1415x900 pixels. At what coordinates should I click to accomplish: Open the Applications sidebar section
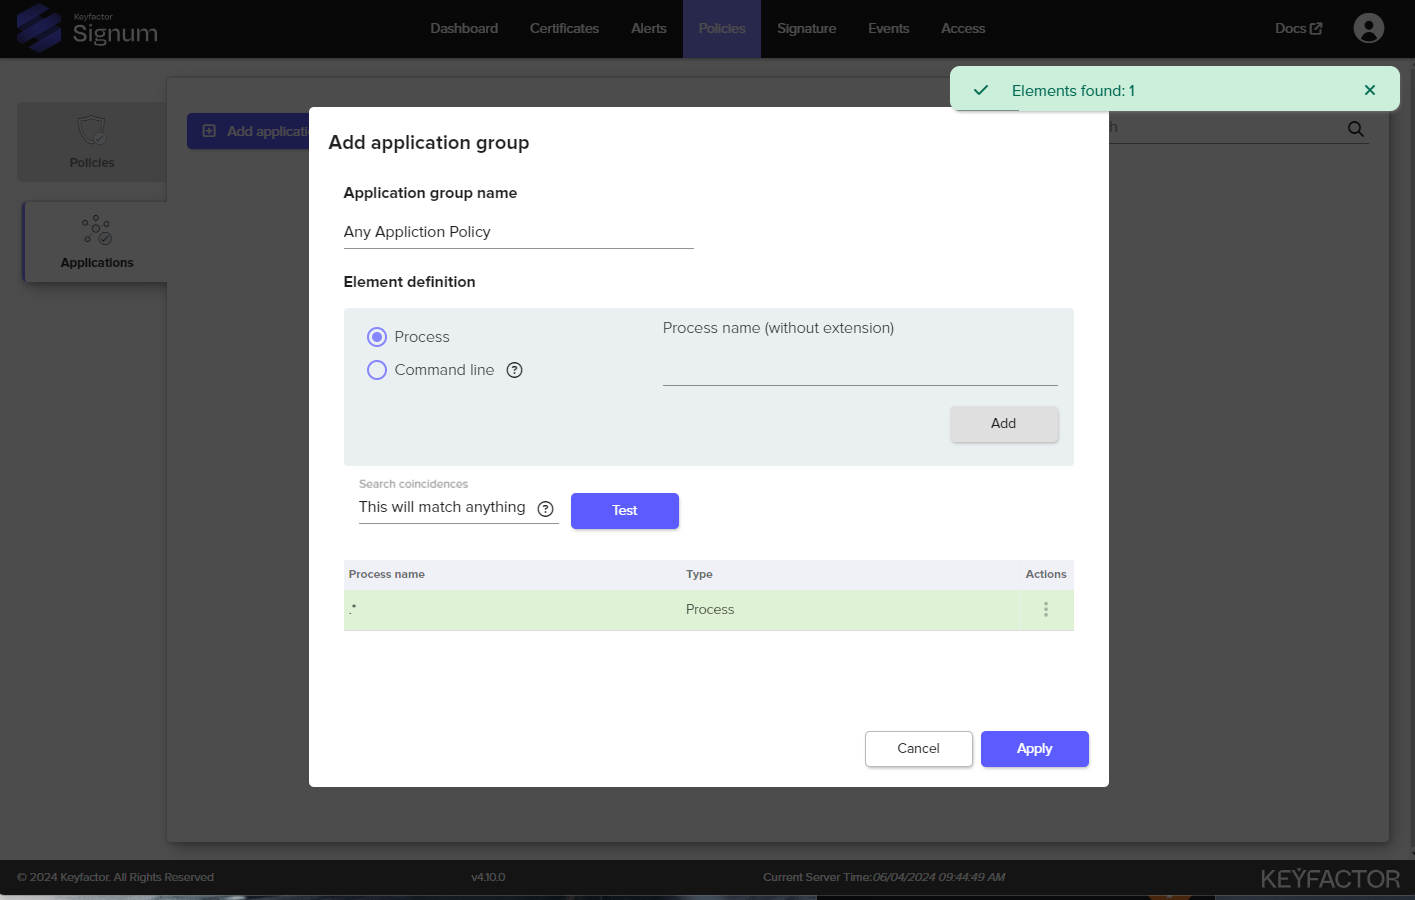(96, 242)
